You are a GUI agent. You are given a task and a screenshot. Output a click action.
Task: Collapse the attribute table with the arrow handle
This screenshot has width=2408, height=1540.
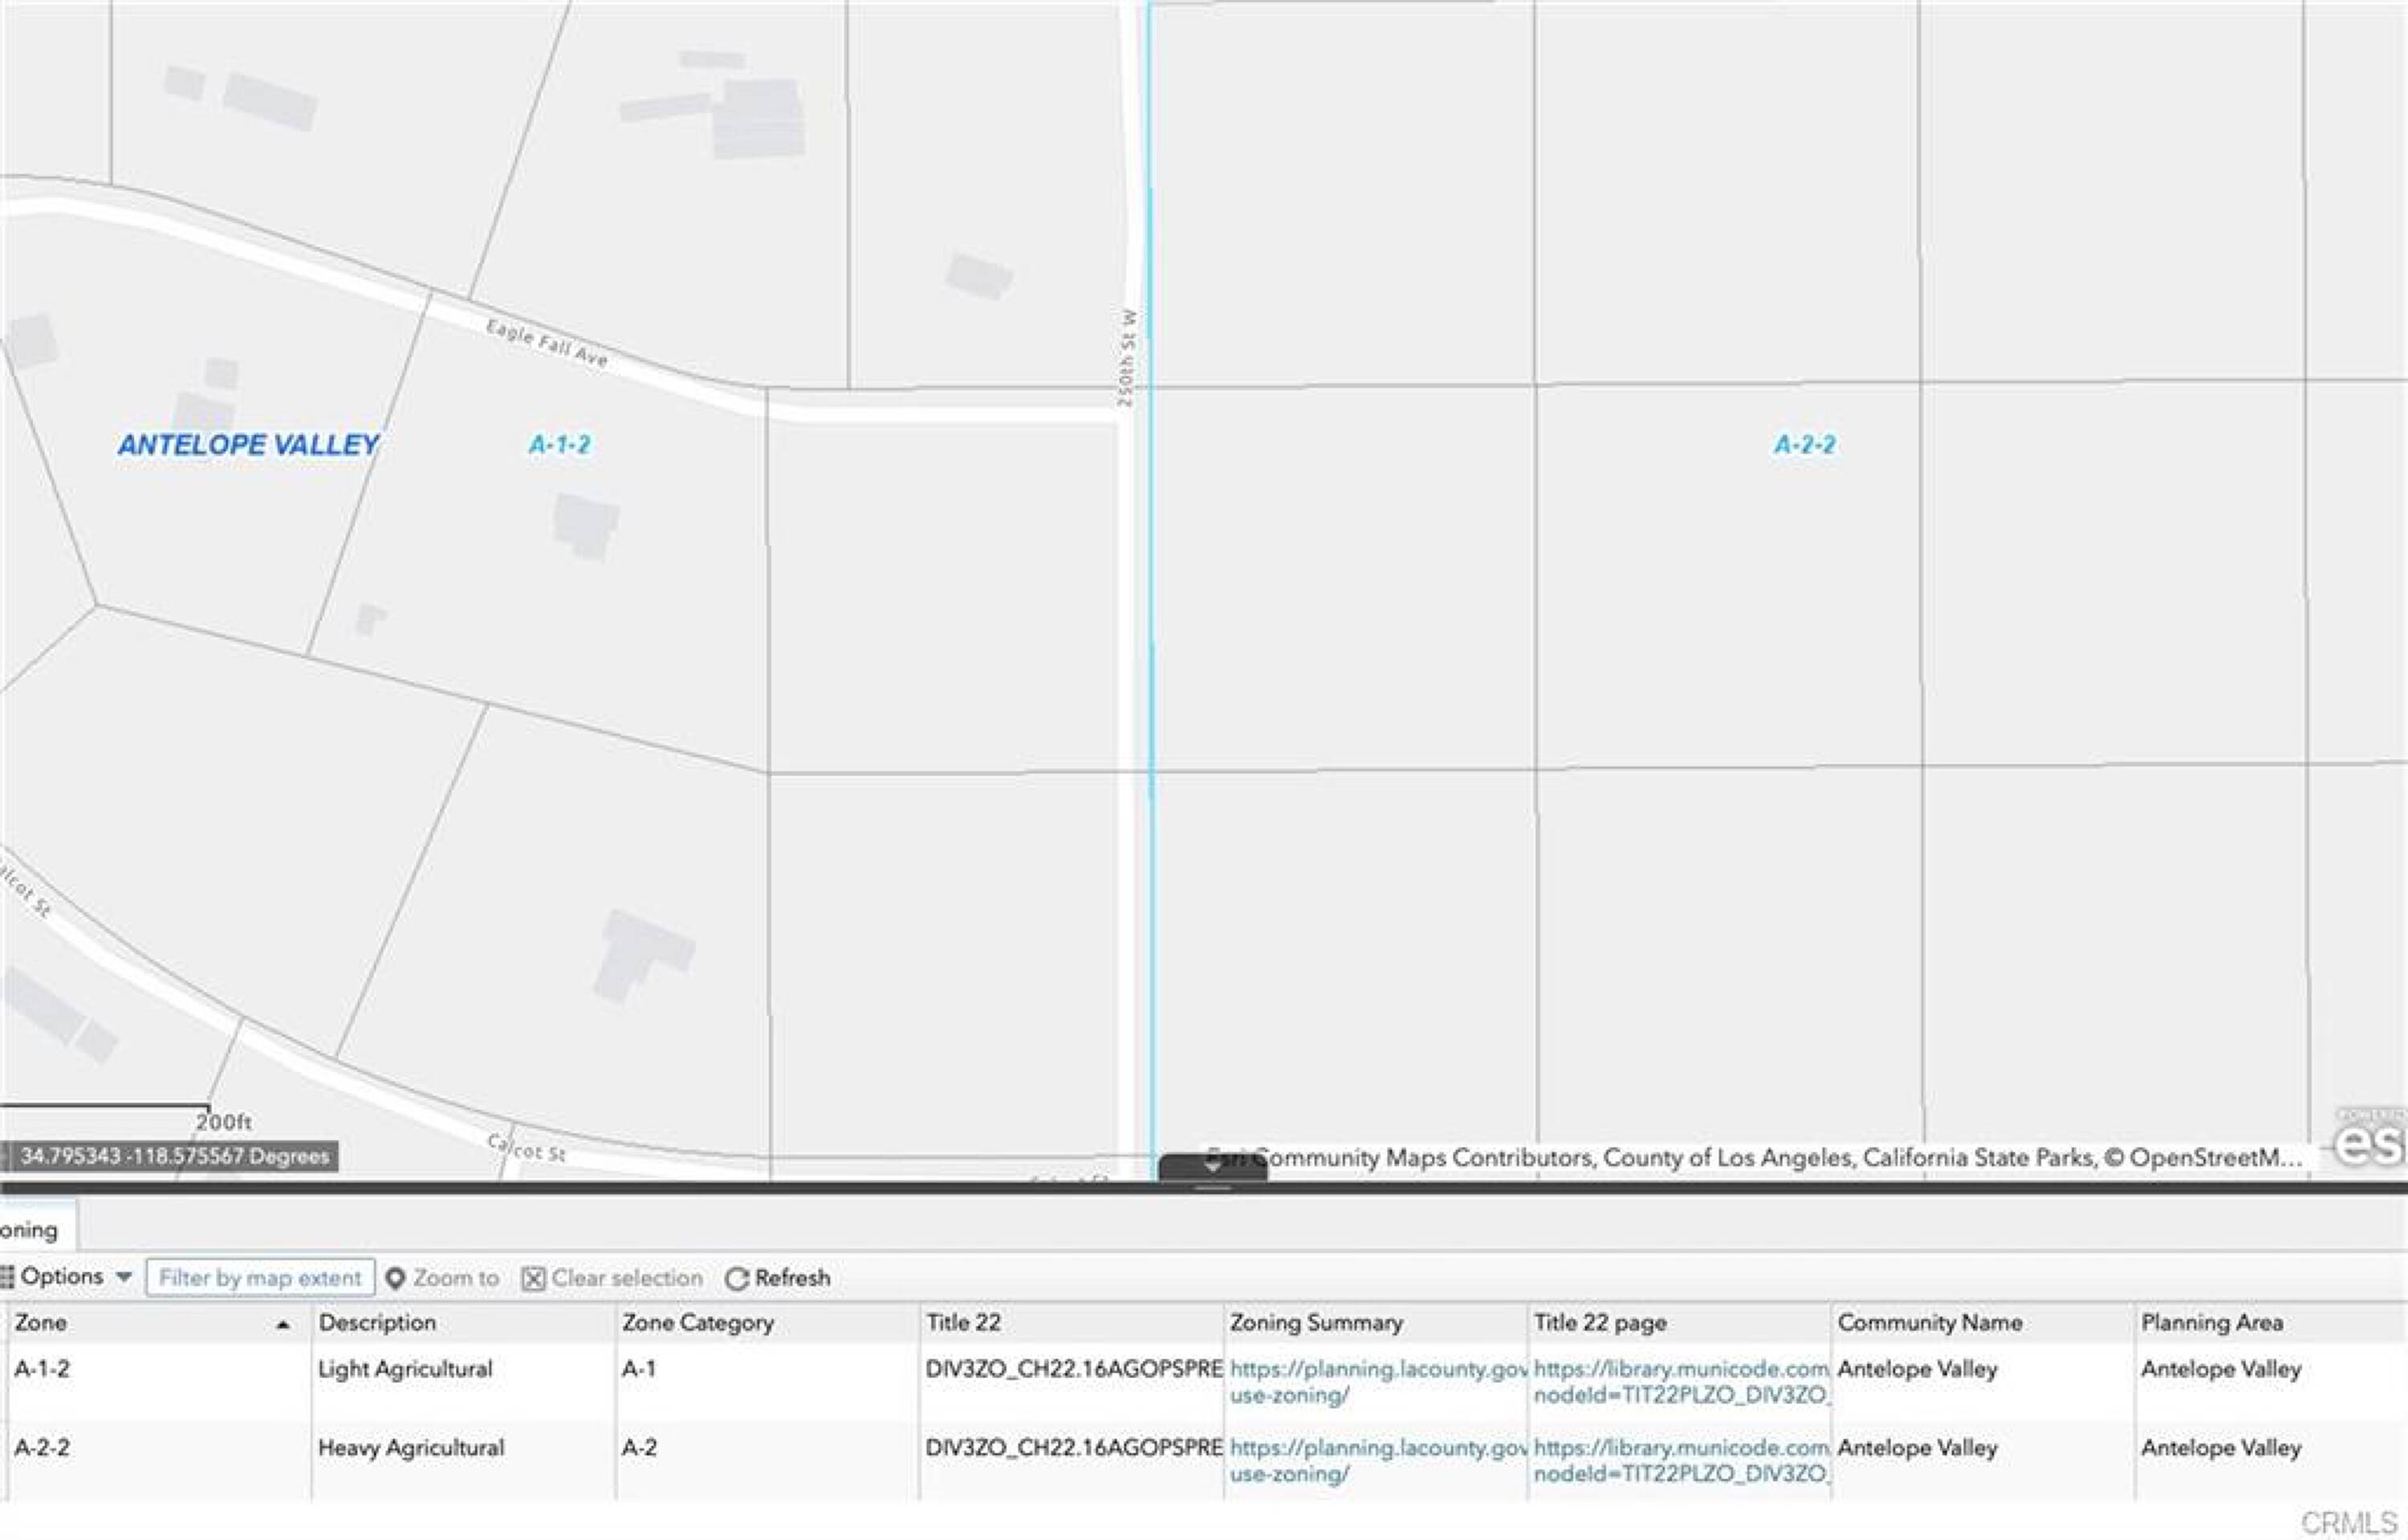pyautogui.click(x=1212, y=1167)
